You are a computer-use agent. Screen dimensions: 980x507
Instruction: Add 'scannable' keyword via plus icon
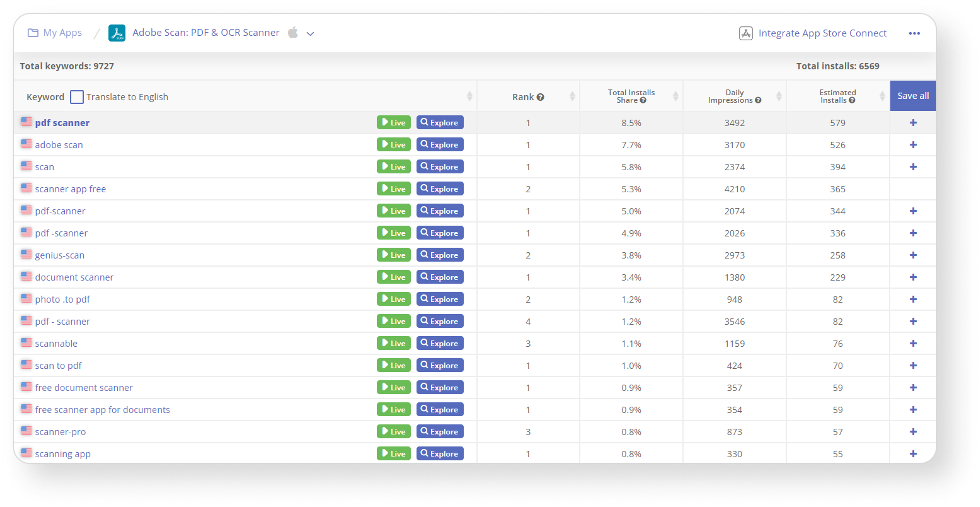point(913,343)
